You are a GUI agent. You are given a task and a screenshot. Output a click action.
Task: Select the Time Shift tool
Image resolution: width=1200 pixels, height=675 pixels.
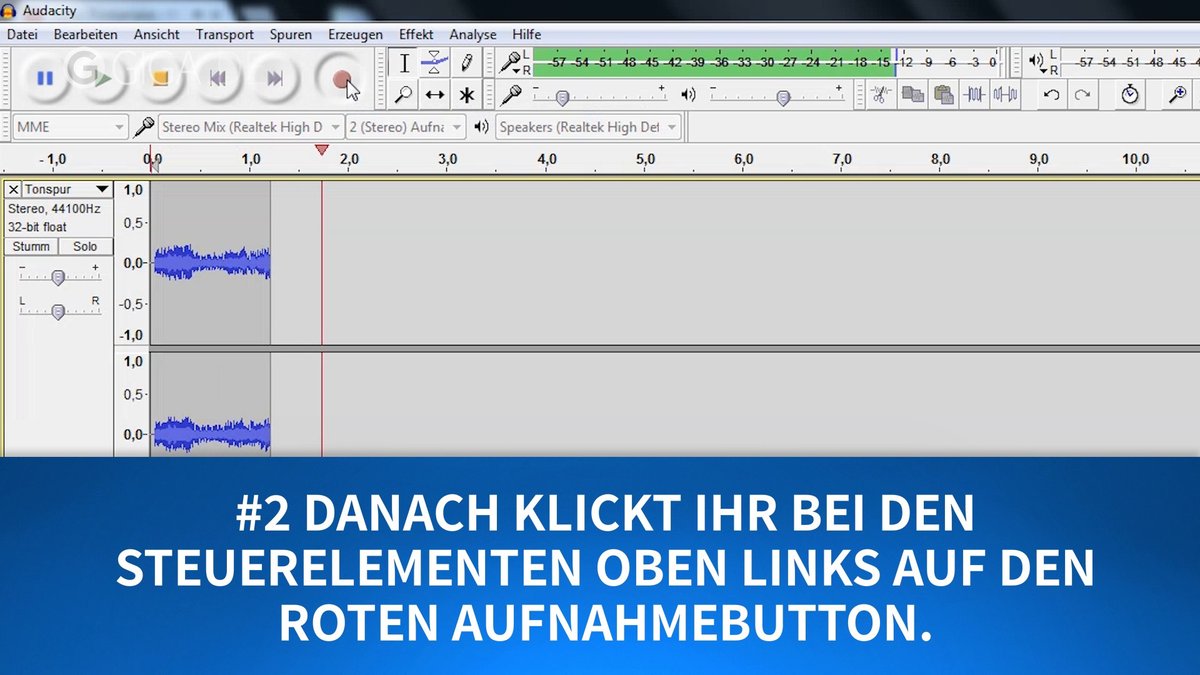[434, 94]
